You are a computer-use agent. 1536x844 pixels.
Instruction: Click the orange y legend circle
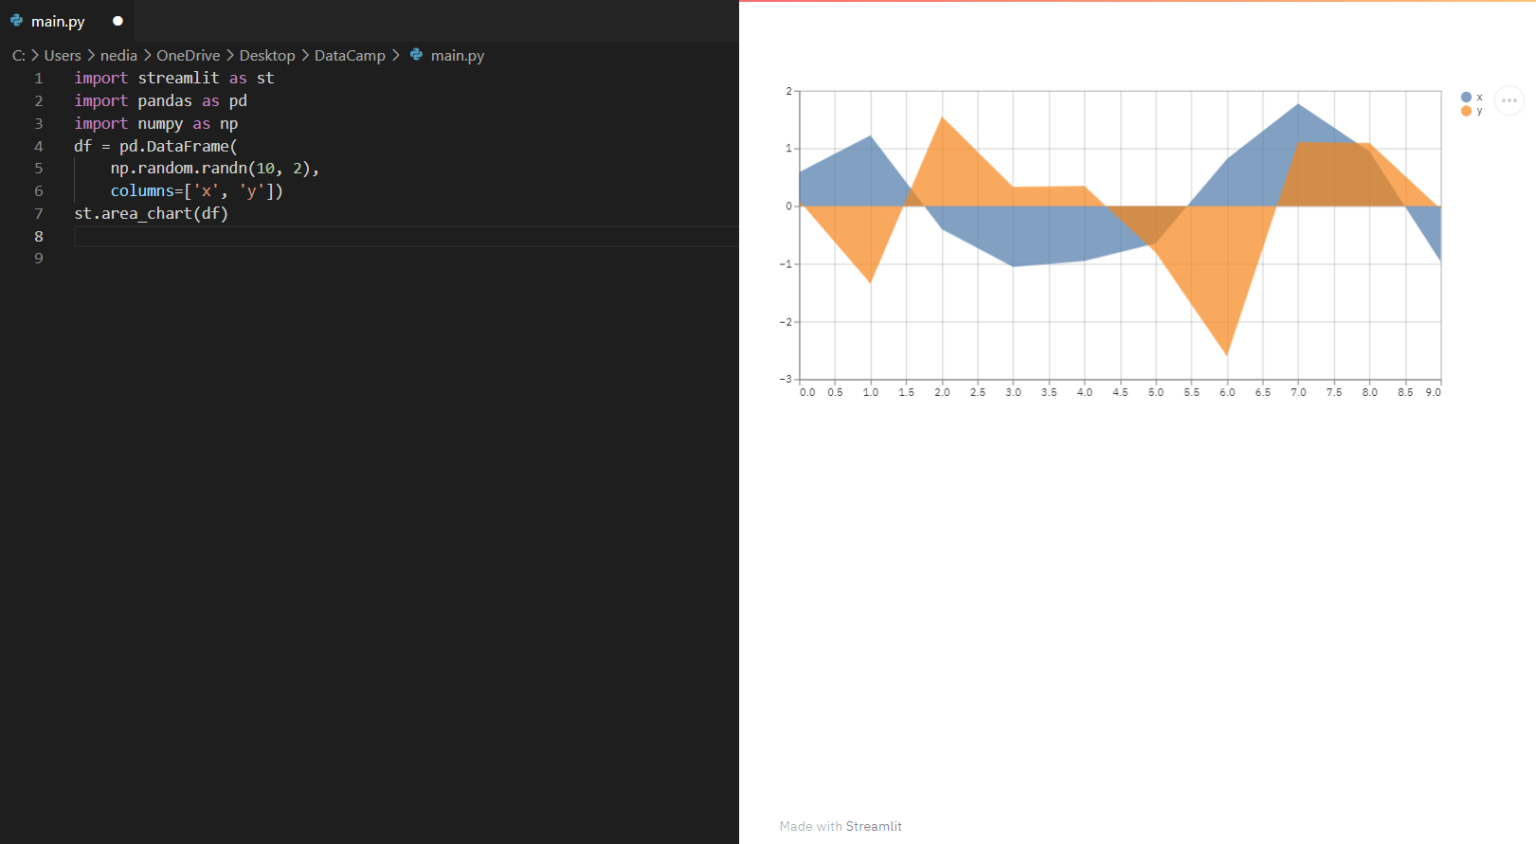(x=1466, y=111)
